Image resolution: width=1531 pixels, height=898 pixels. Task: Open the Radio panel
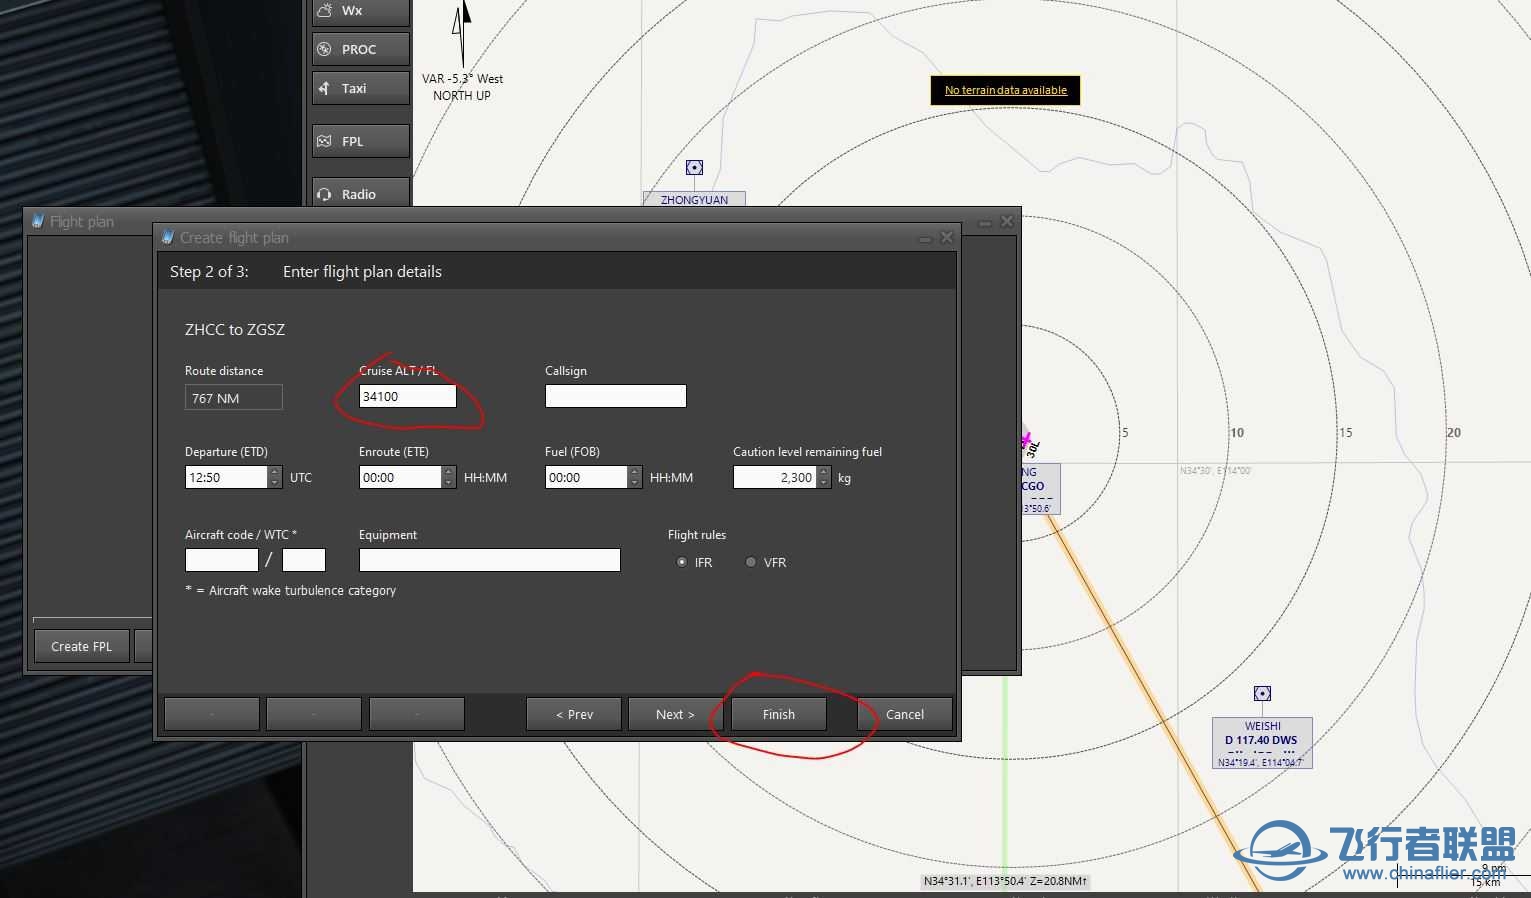tap(359, 193)
